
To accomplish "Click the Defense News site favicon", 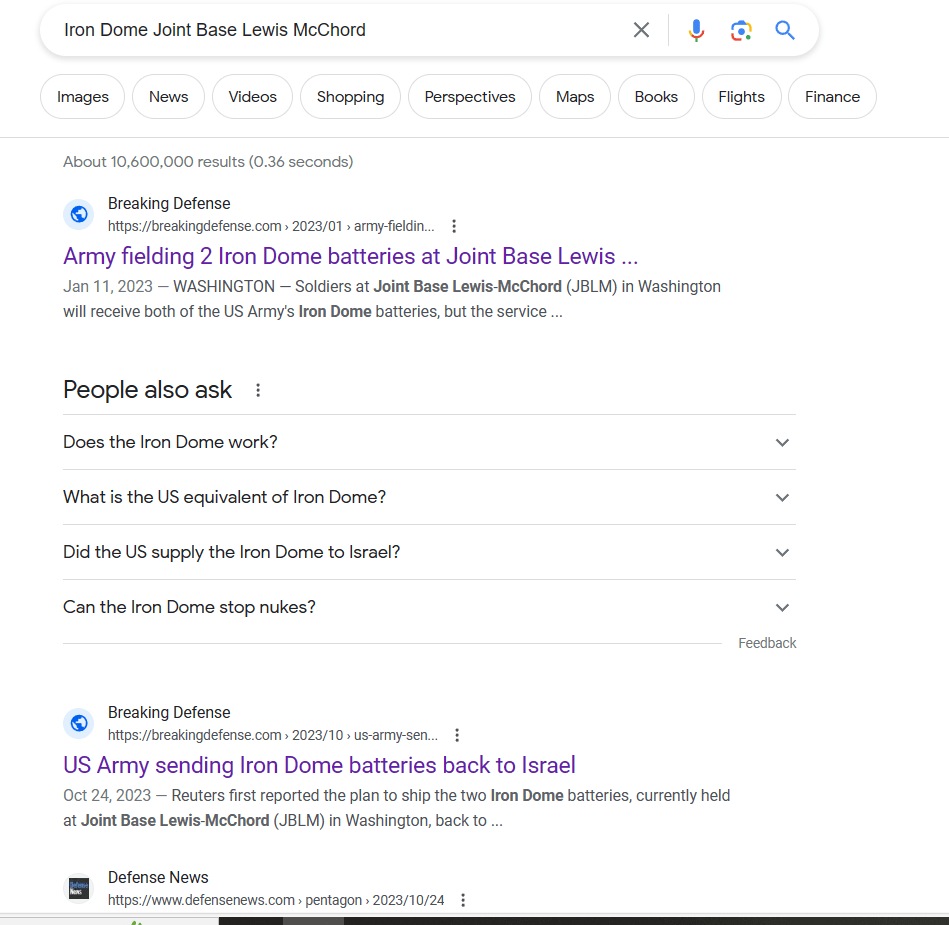I will 79,888.
